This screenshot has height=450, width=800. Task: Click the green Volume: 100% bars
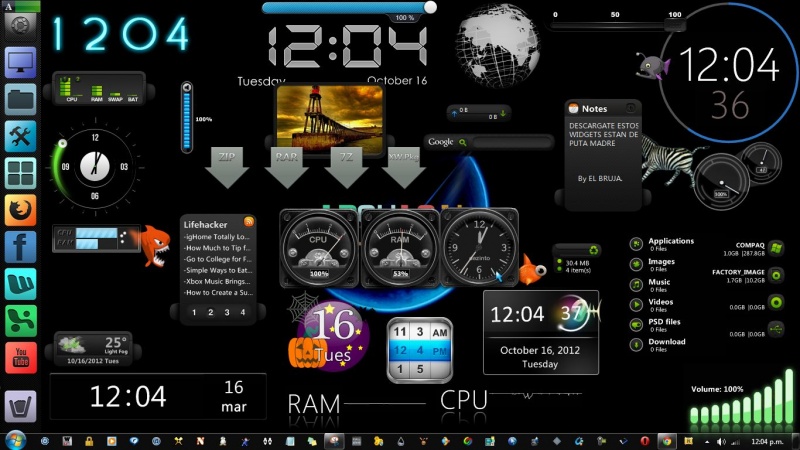click(741, 396)
